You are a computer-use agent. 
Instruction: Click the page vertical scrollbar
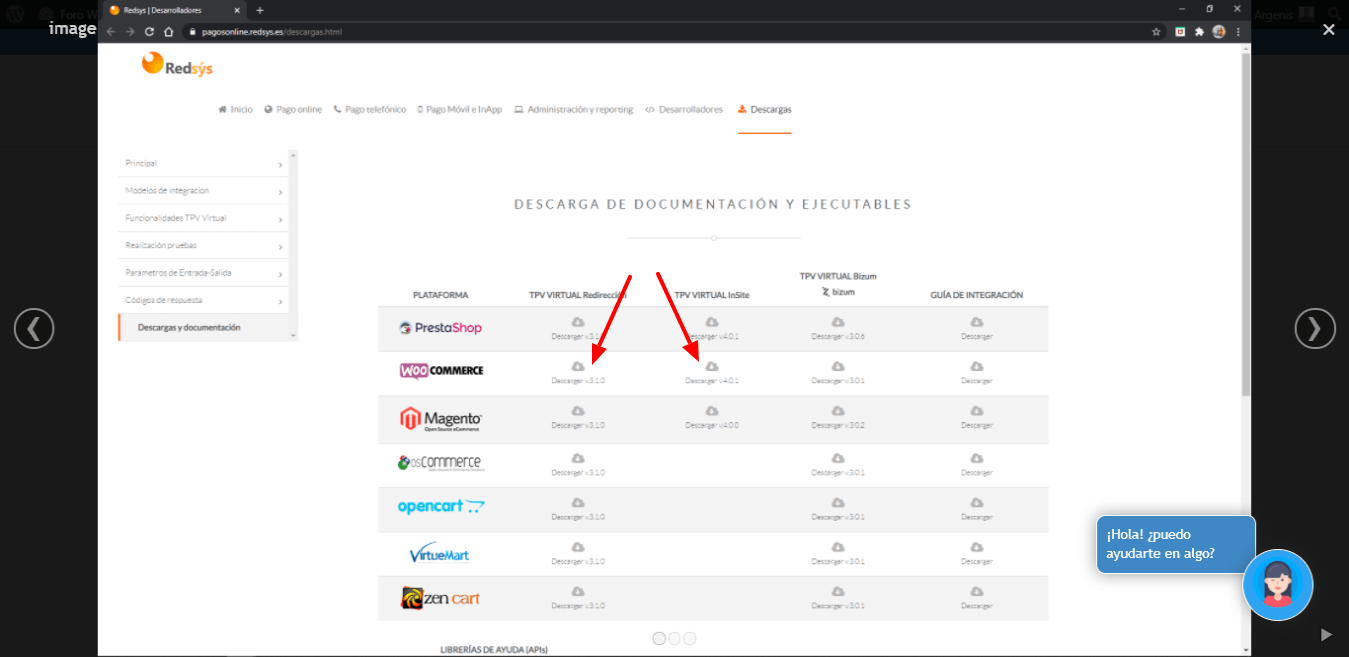click(x=1245, y=225)
